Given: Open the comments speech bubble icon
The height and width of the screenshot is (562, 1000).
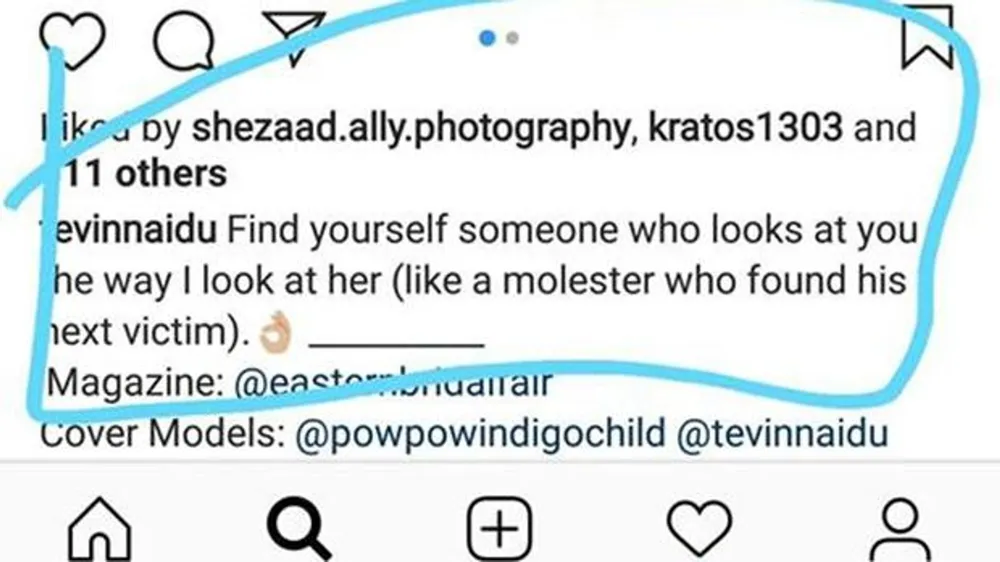Looking at the screenshot, I should click(185, 40).
